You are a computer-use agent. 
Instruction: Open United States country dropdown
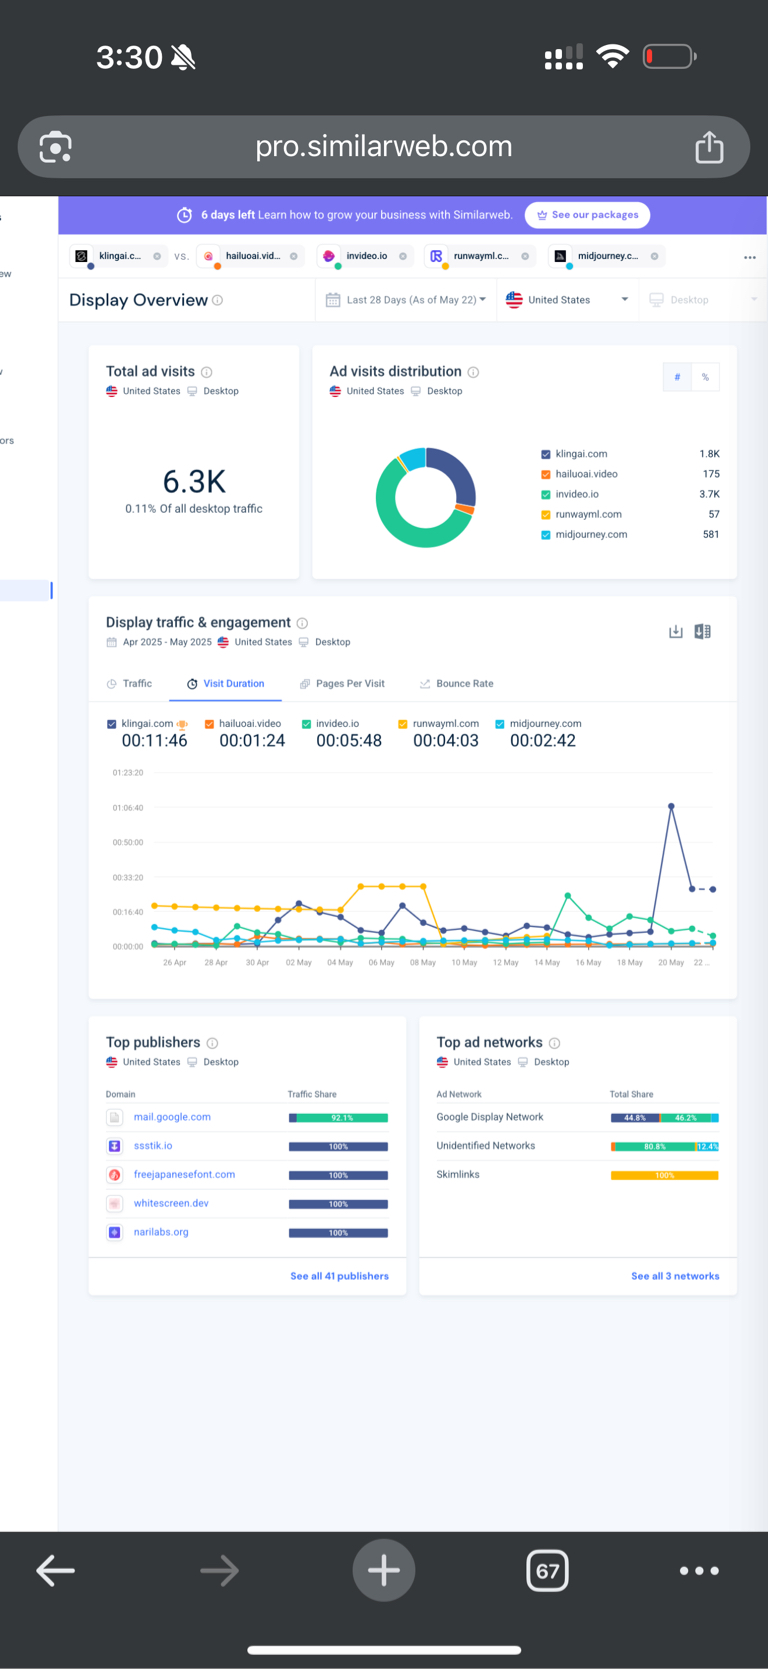pyautogui.click(x=567, y=300)
